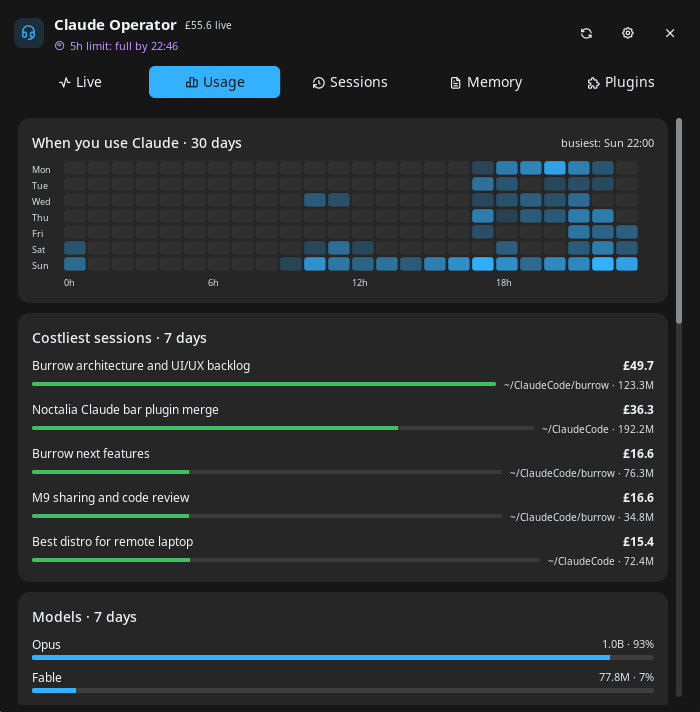Viewport: 700px width, 712px height.
Task: Click the £49.7 session cost value
Action: point(638,366)
